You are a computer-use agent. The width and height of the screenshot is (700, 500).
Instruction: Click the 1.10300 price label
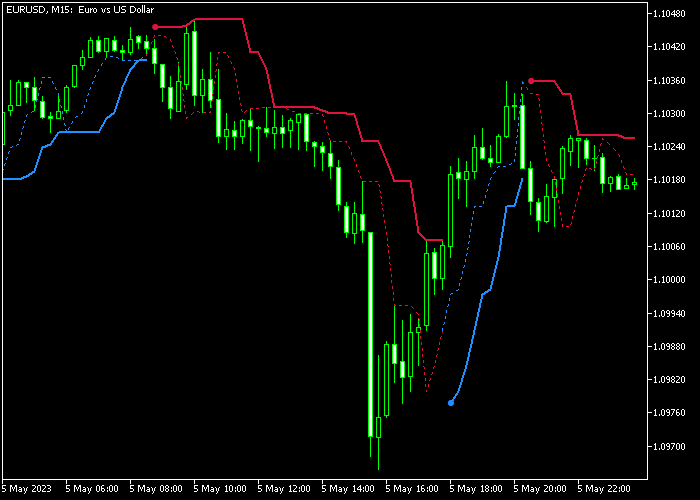[669, 113]
